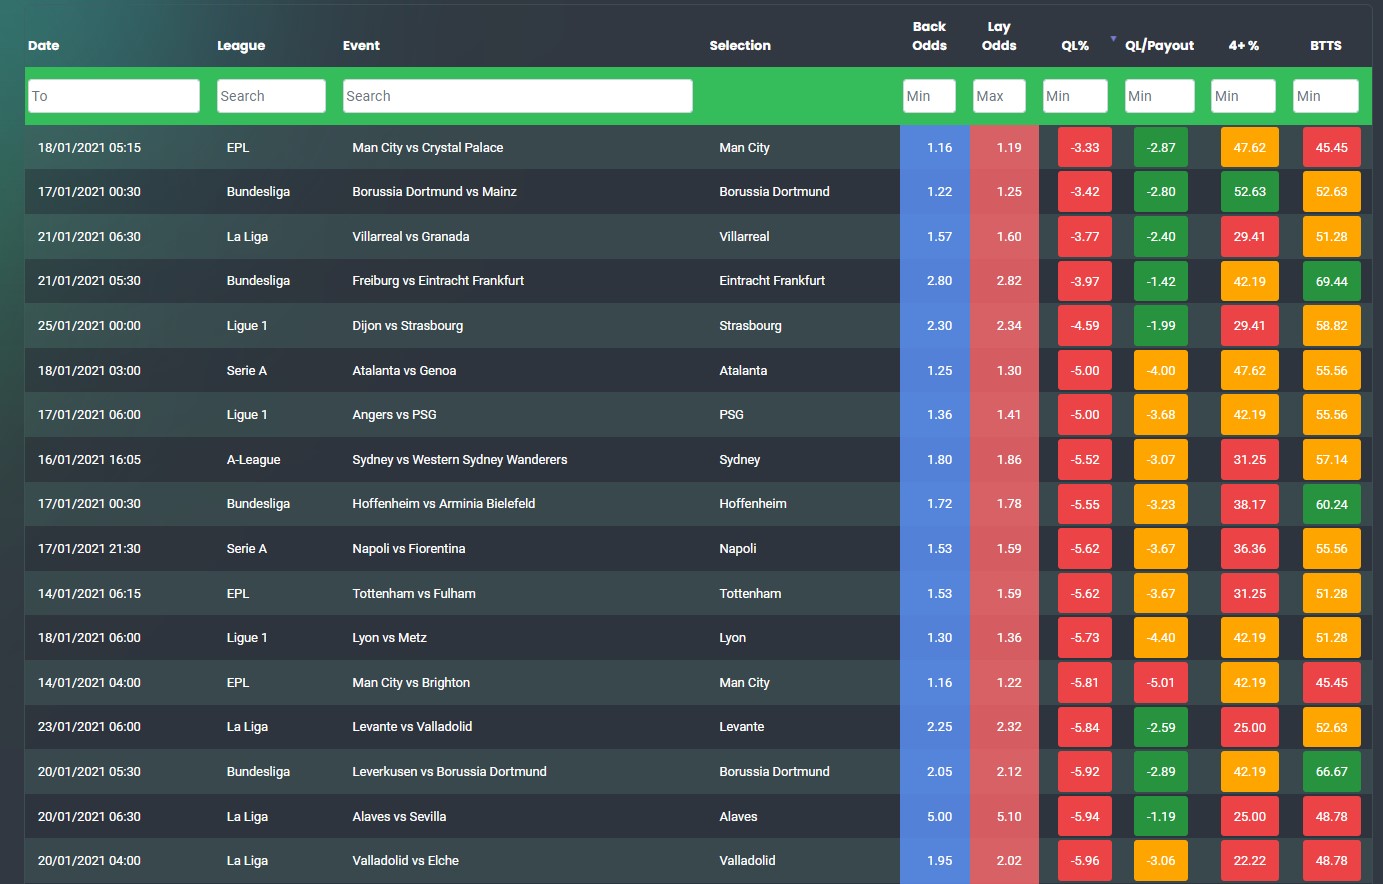This screenshot has height=884, width=1383.
Task: Select the Valladolid vs Elche event
Action: click(x=406, y=860)
